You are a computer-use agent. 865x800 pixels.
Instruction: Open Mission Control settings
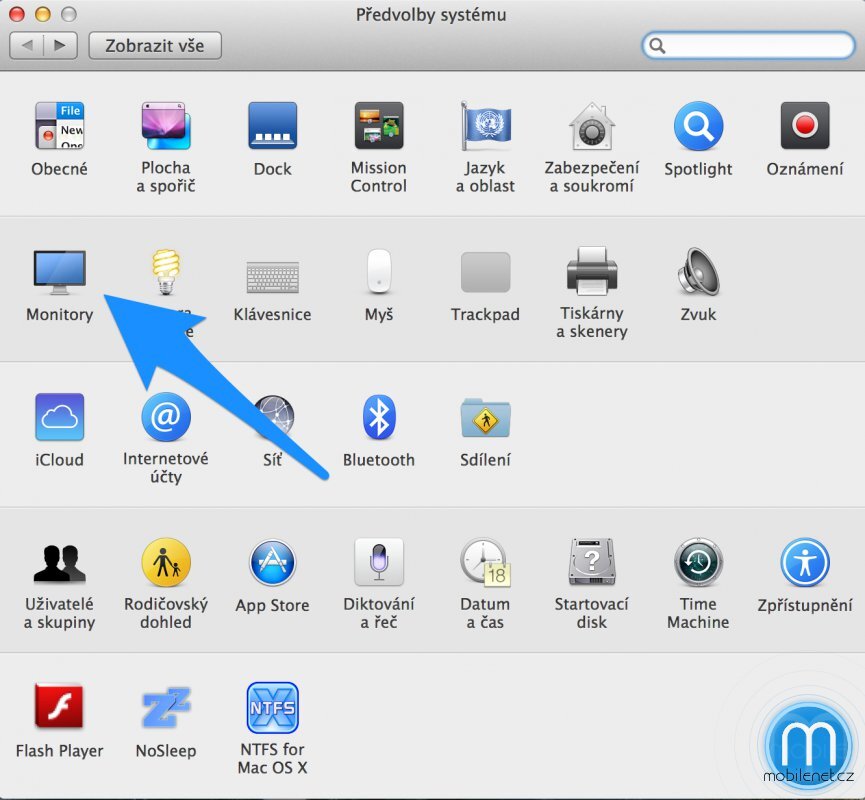click(378, 126)
